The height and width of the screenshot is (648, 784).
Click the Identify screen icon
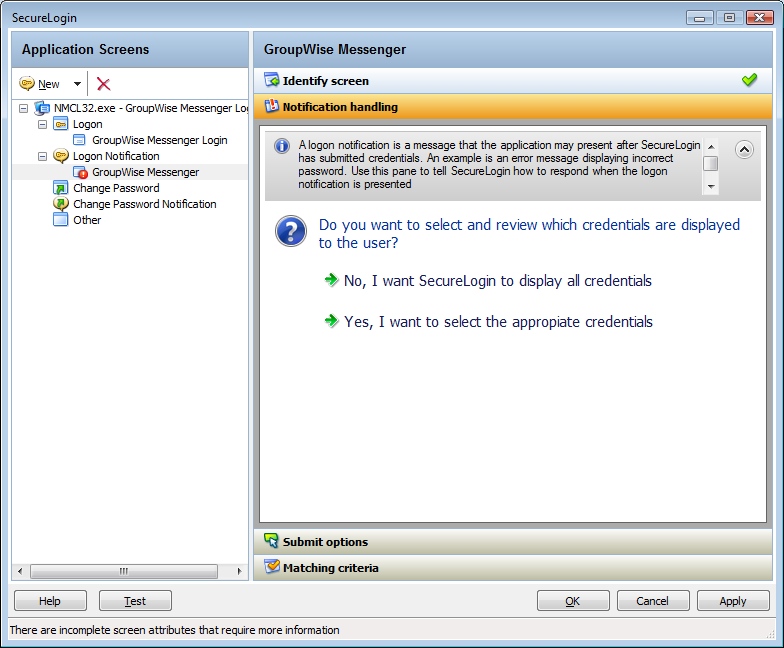(x=272, y=80)
